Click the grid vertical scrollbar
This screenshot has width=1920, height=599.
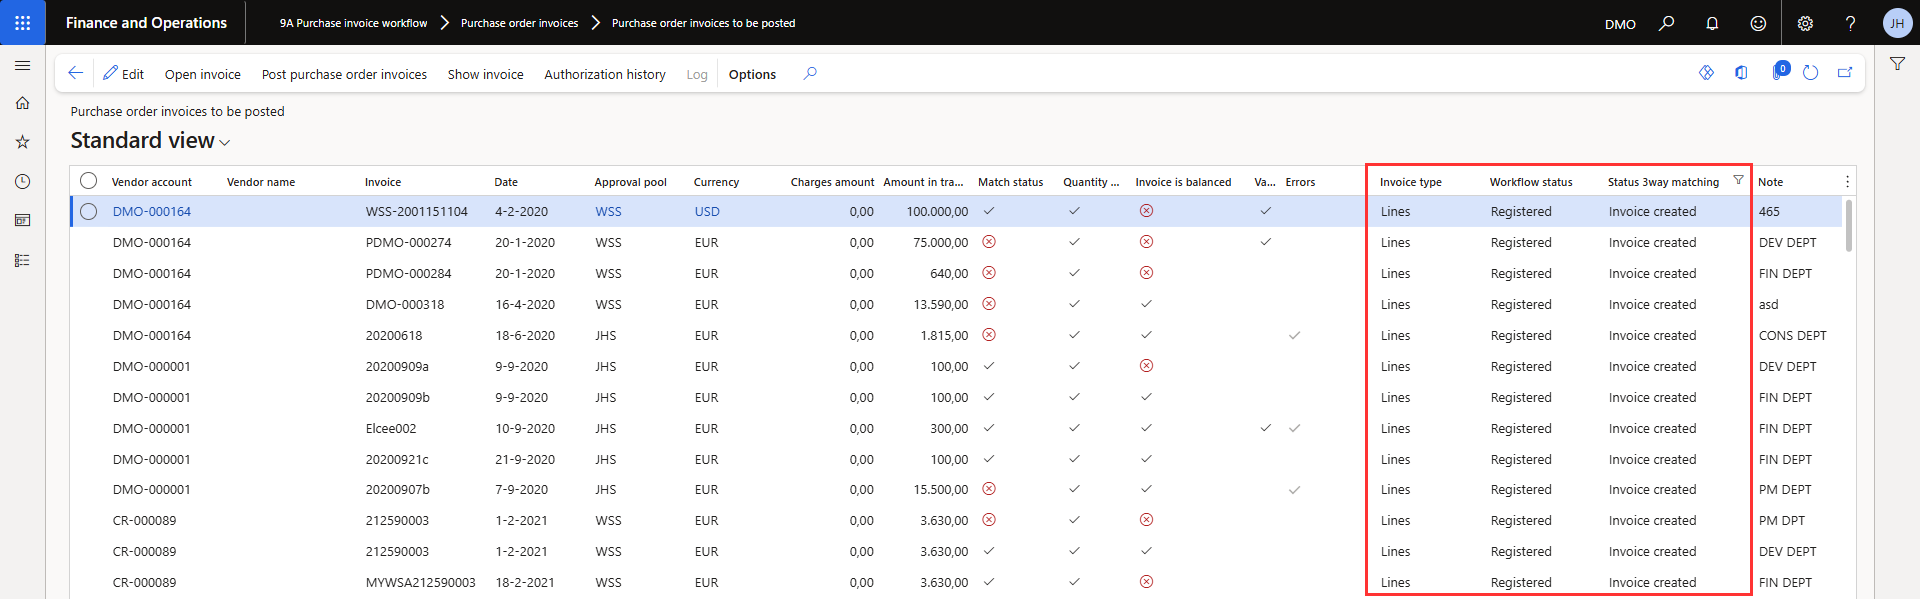[x=1849, y=226]
